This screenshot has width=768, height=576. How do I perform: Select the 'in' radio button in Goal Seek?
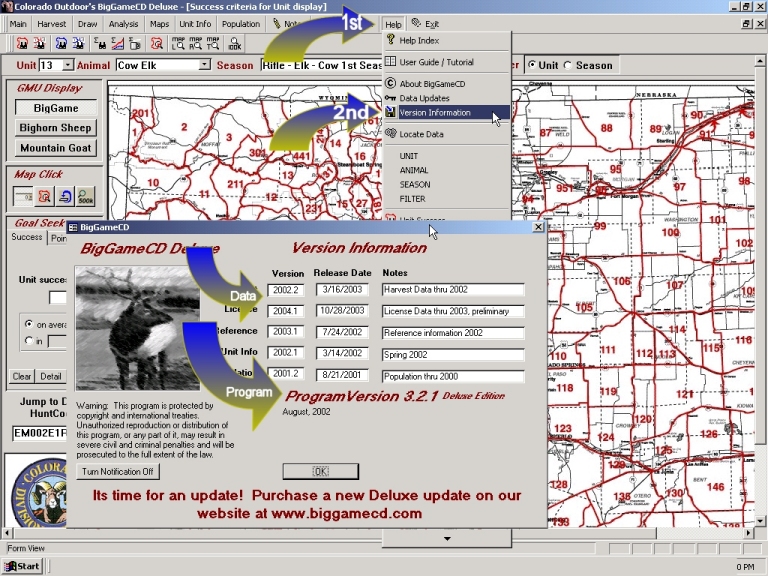[x=29, y=340]
